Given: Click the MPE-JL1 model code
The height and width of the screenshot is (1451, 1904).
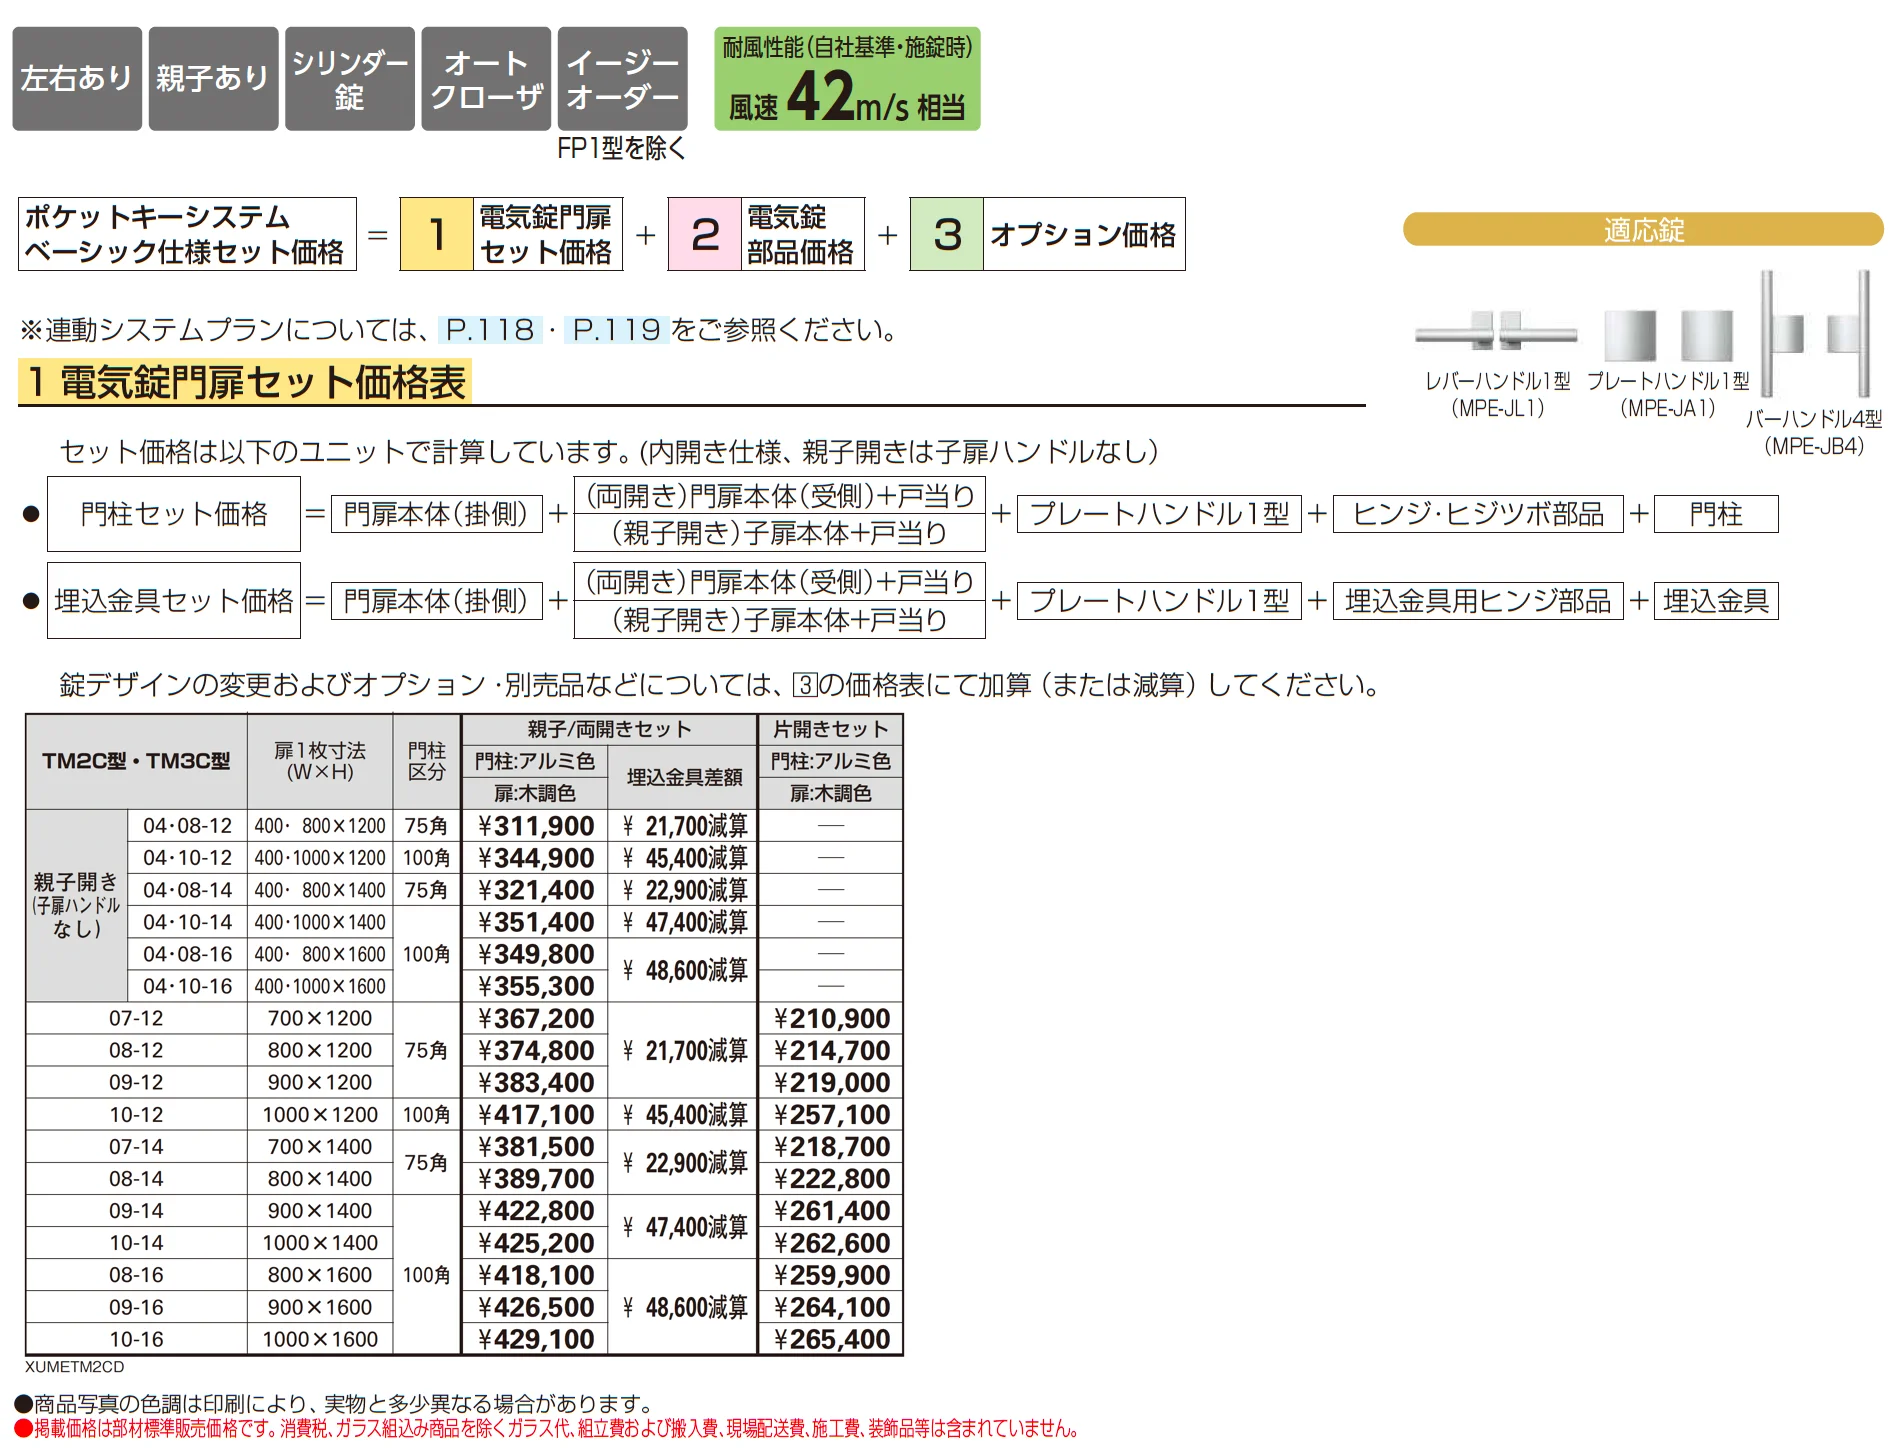Looking at the screenshot, I should [x=1497, y=408].
